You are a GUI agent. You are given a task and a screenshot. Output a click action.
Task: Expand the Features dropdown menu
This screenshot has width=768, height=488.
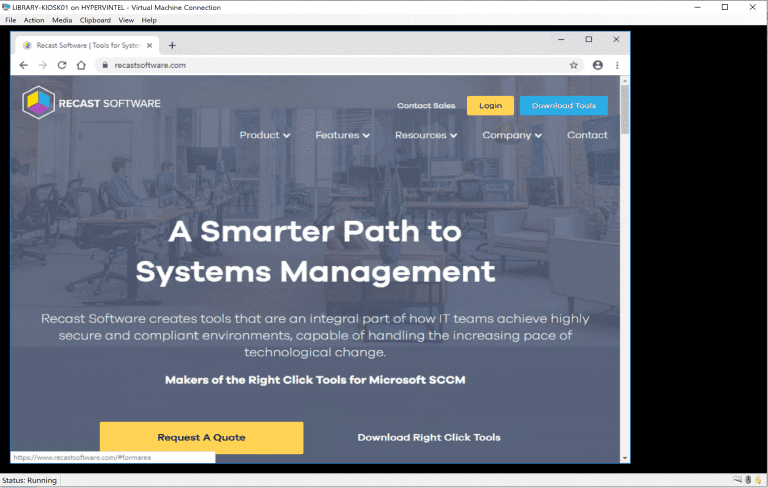[342, 135]
